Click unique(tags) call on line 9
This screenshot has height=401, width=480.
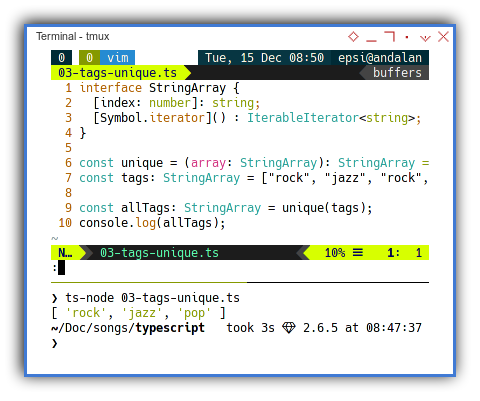pyautogui.click(x=324, y=208)
